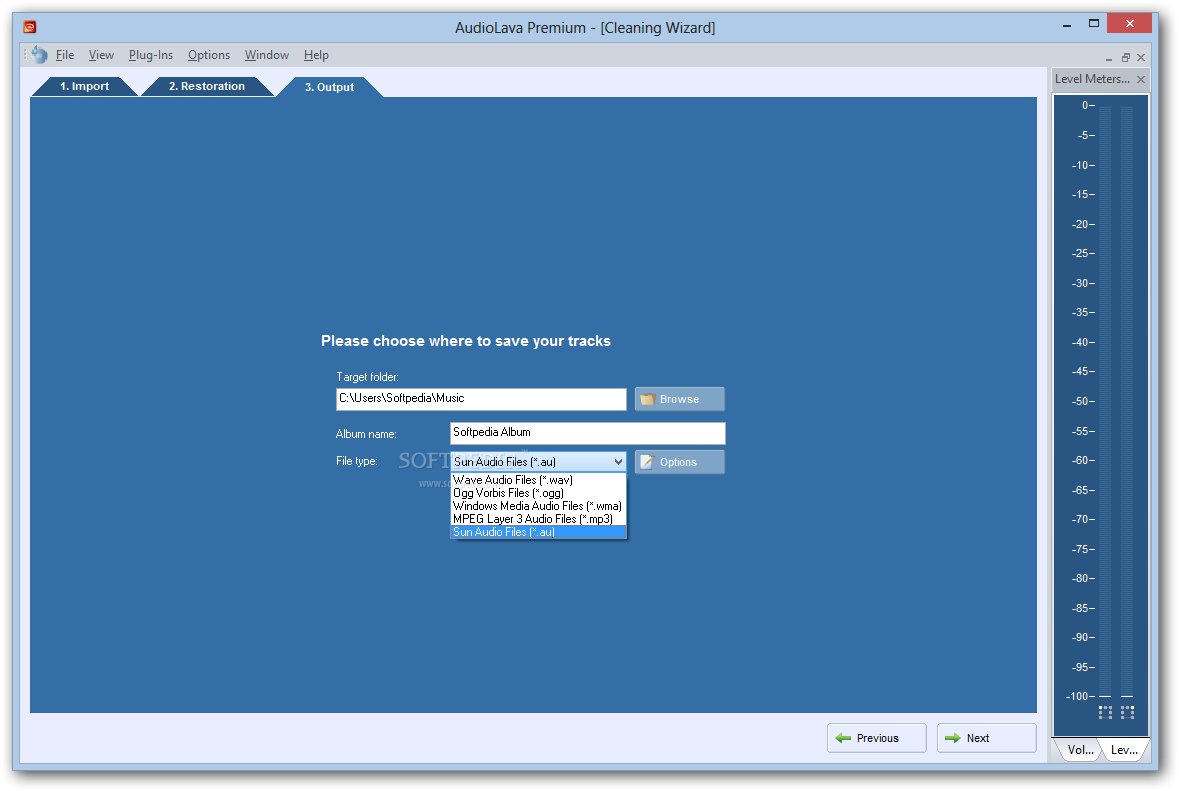Viewport: 1179px width, 791px height.
Task: Choose Sun Audio Files (*.au) in list
Action: [538, 532]
